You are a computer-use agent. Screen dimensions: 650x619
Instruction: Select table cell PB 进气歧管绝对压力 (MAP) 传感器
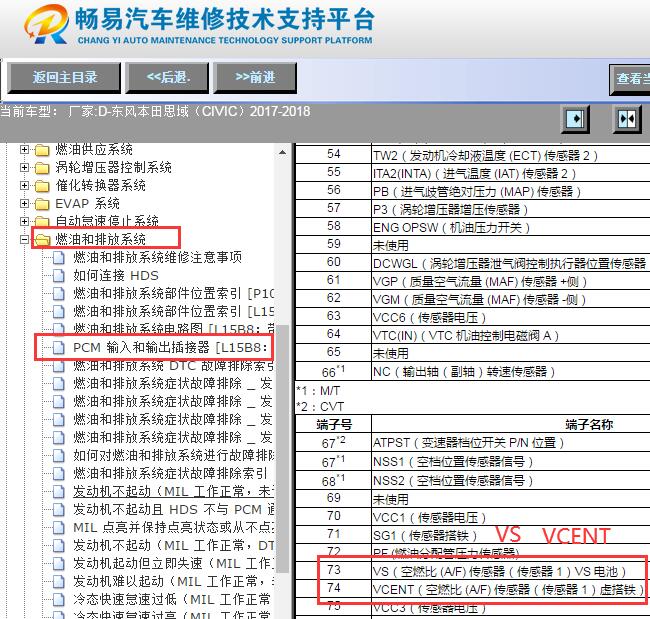511,192
